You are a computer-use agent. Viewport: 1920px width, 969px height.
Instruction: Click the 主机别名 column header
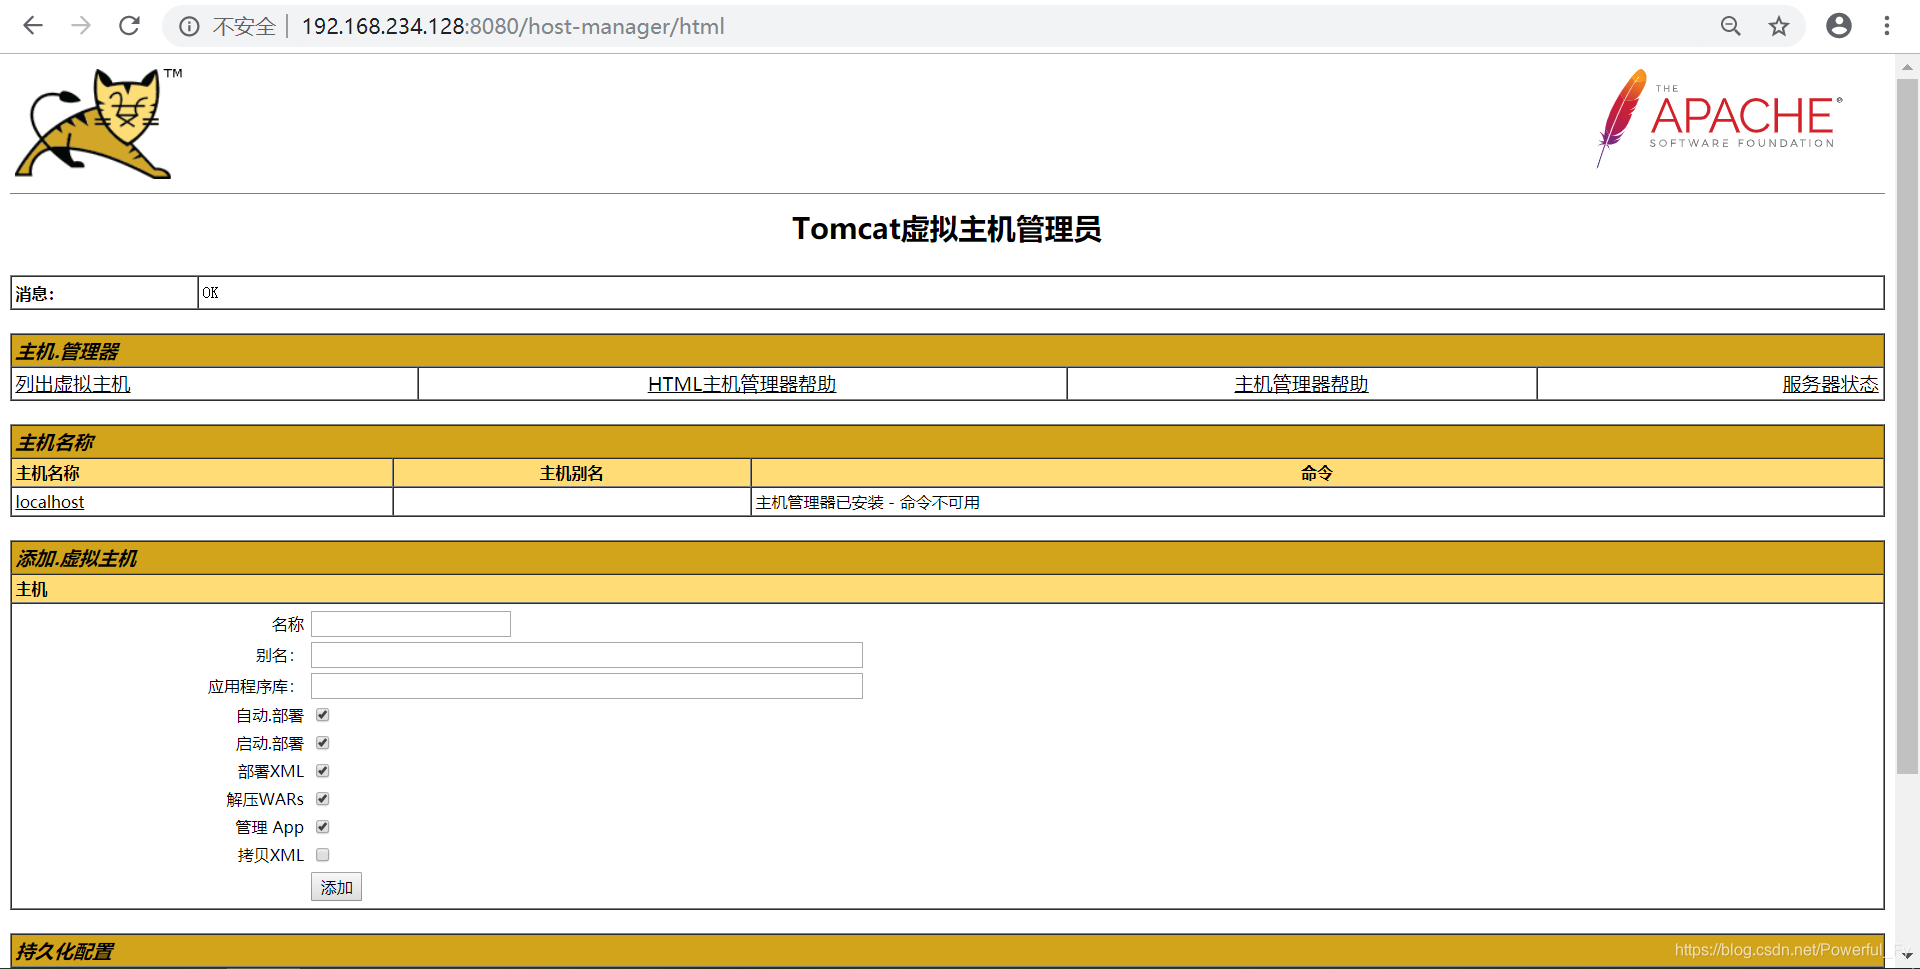point(572,473)
